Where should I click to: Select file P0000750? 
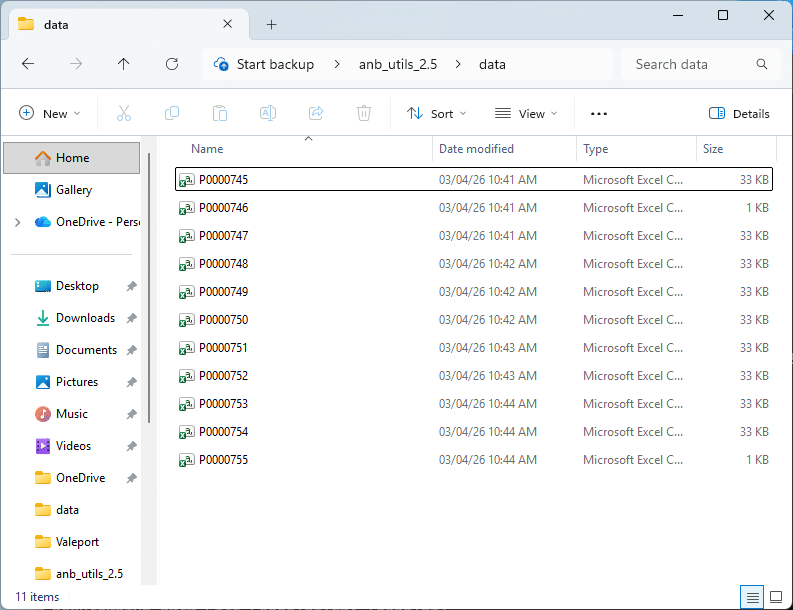[223, 320]
